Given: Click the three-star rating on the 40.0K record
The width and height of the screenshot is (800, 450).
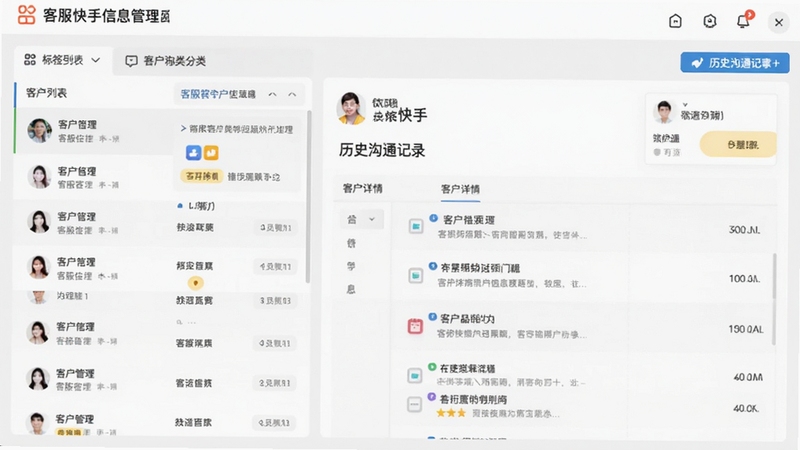Looking at the screenshot, I should tap(451, 413).
